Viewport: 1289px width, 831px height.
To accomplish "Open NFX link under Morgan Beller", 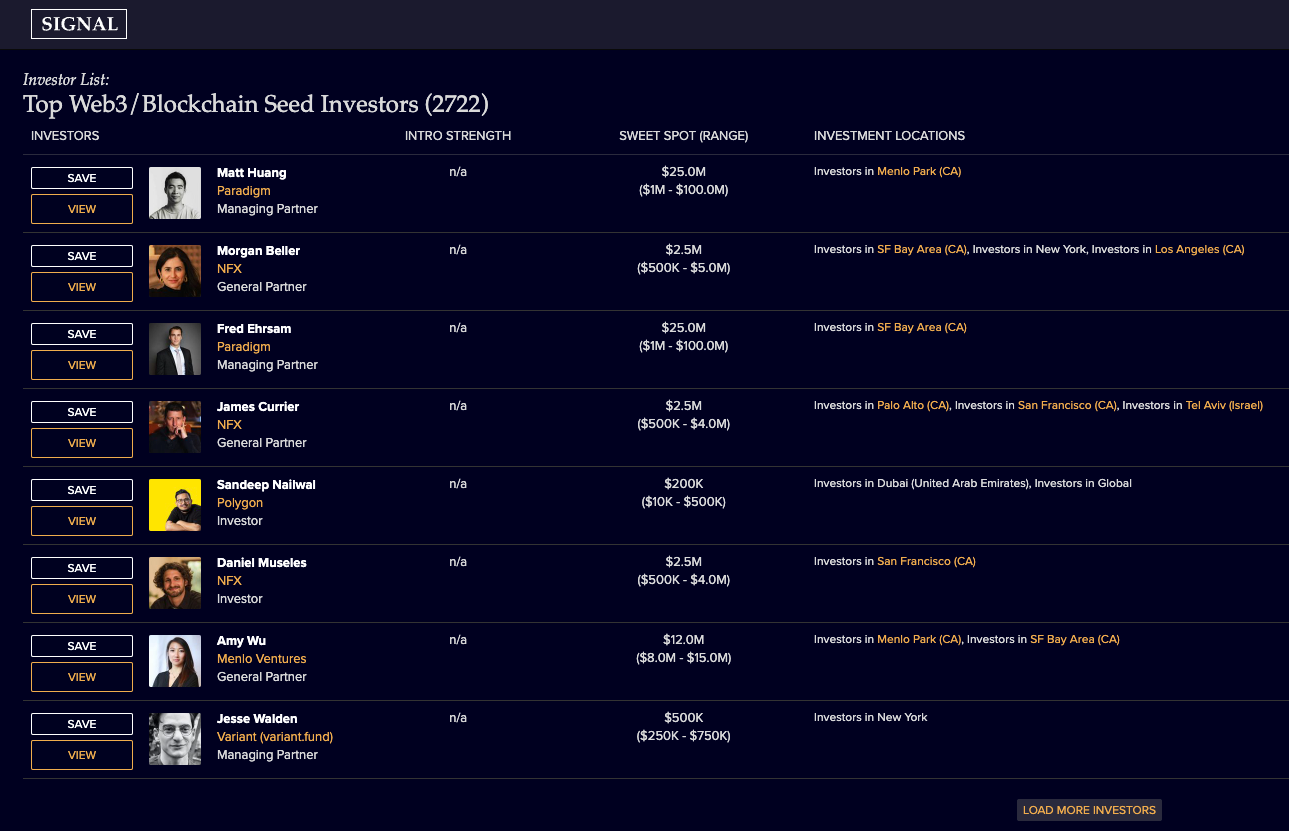I will click(229, 269).
